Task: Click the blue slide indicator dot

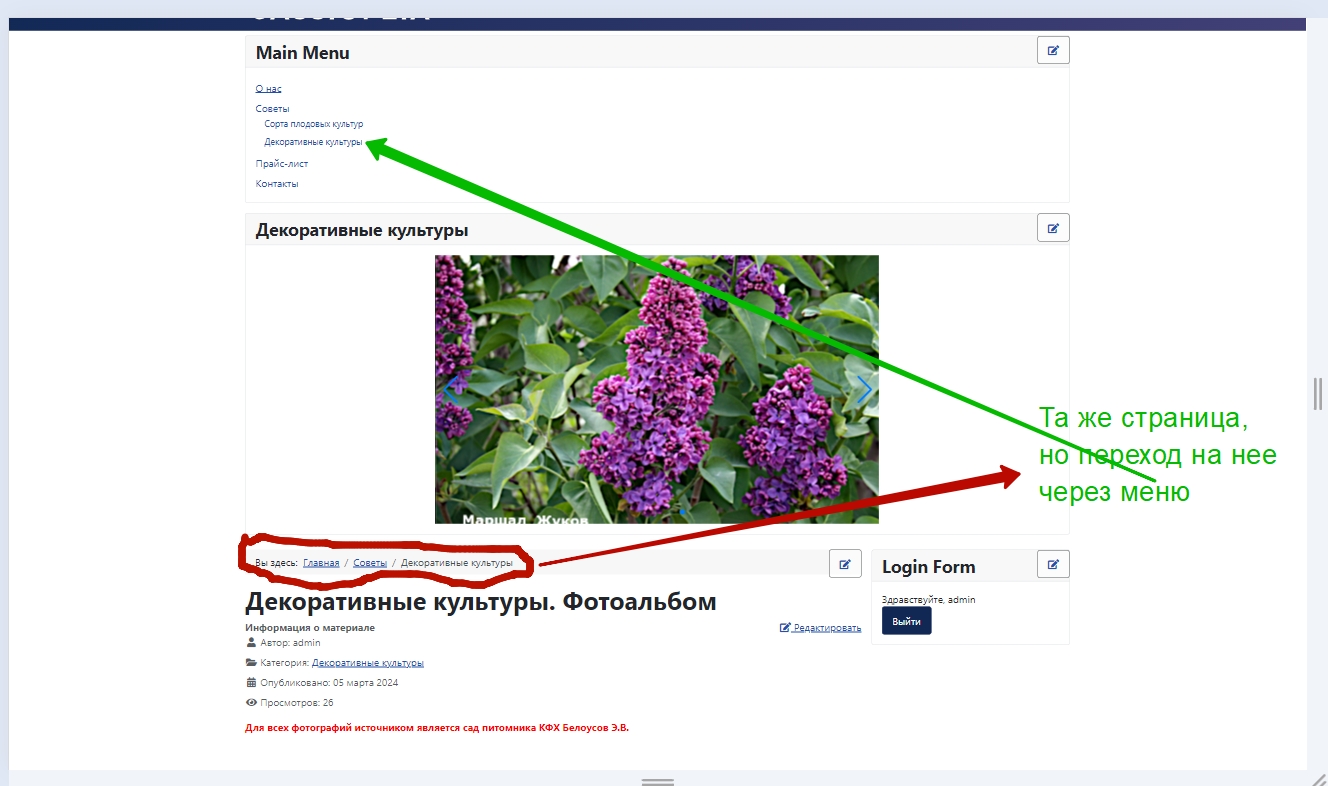Action: pos(683,511)
